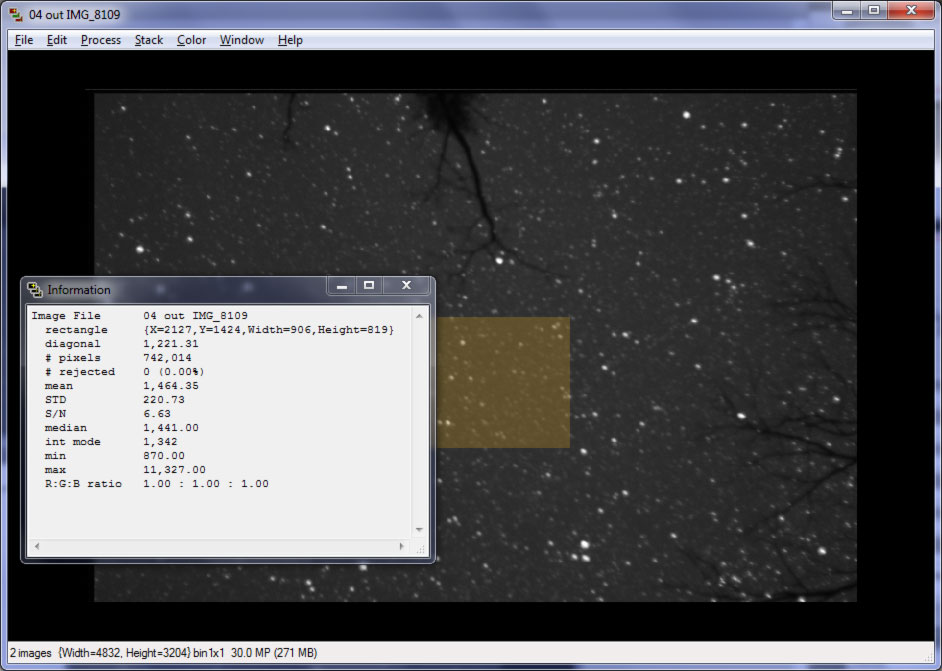
Task: Click the Information window's title bar icon
Action: click(36, 289)
